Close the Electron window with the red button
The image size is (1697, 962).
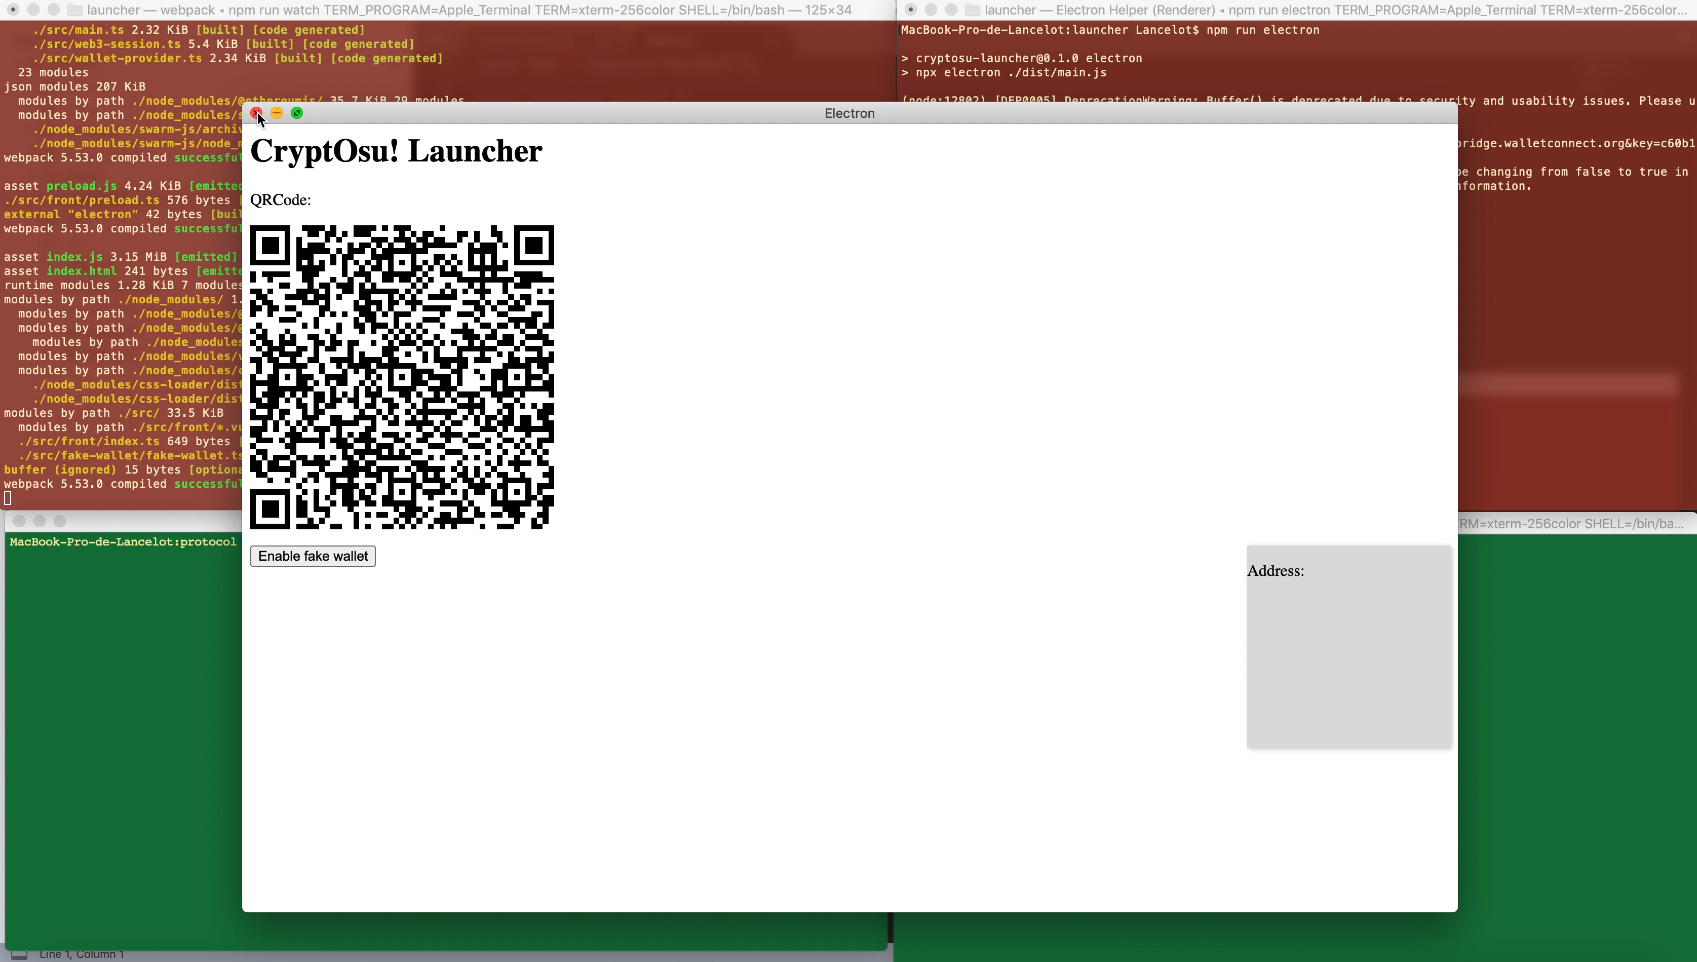(x=256, y=113)
